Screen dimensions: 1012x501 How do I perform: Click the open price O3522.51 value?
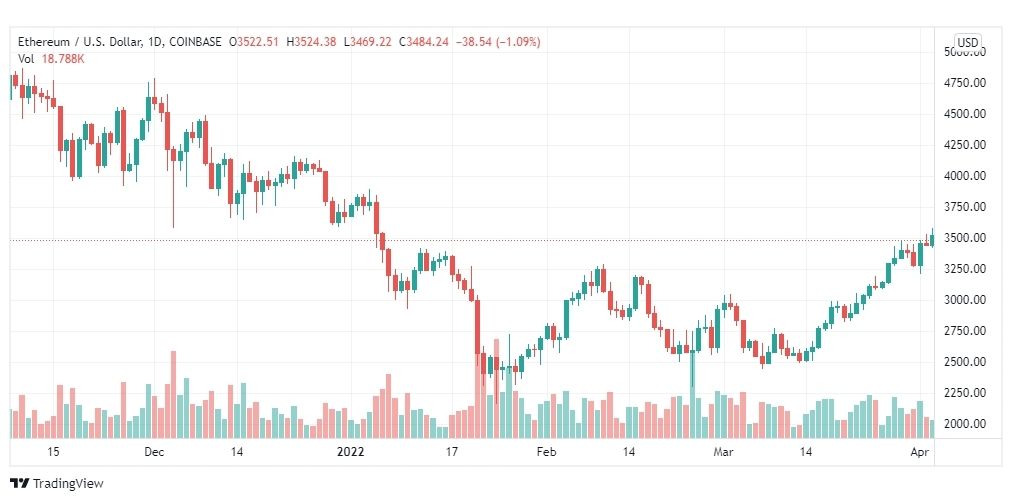(x=258, y=42)
